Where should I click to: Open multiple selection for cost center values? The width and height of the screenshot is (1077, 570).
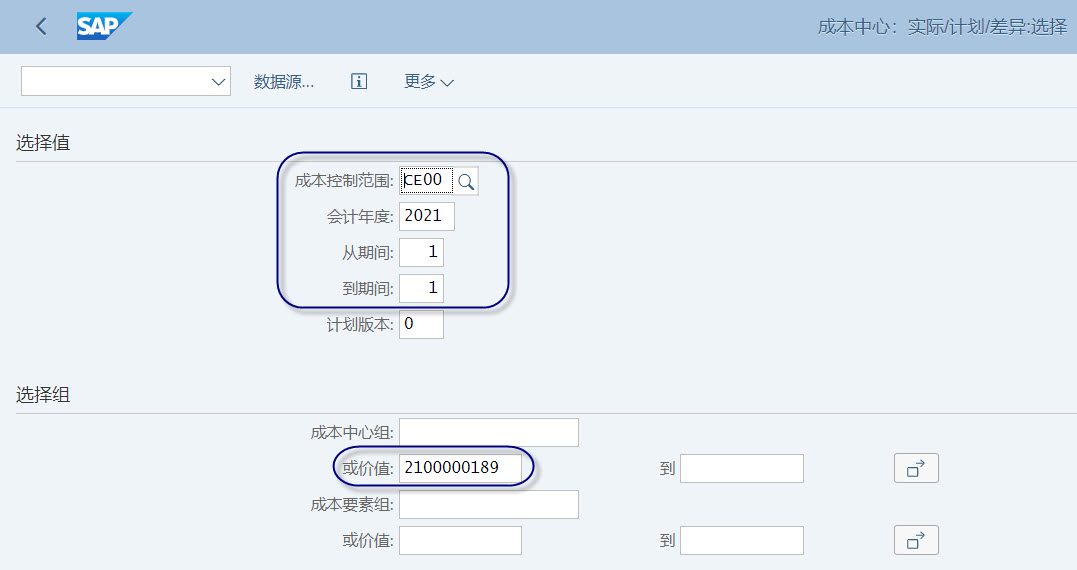pyautogui.click(x=916, y=468)
